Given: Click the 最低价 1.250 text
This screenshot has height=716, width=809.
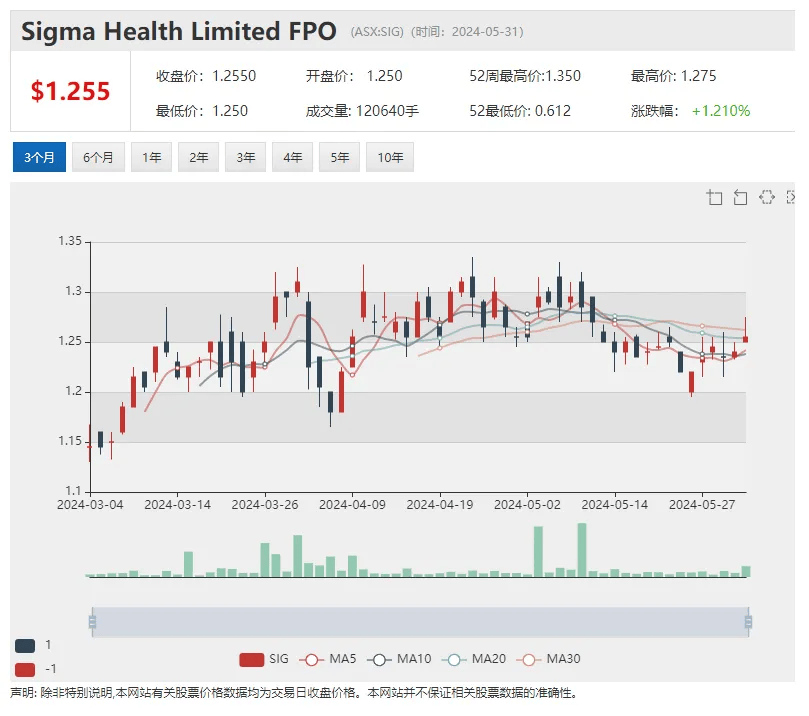Looking at the screenshot, I should (x=202, y=111).
